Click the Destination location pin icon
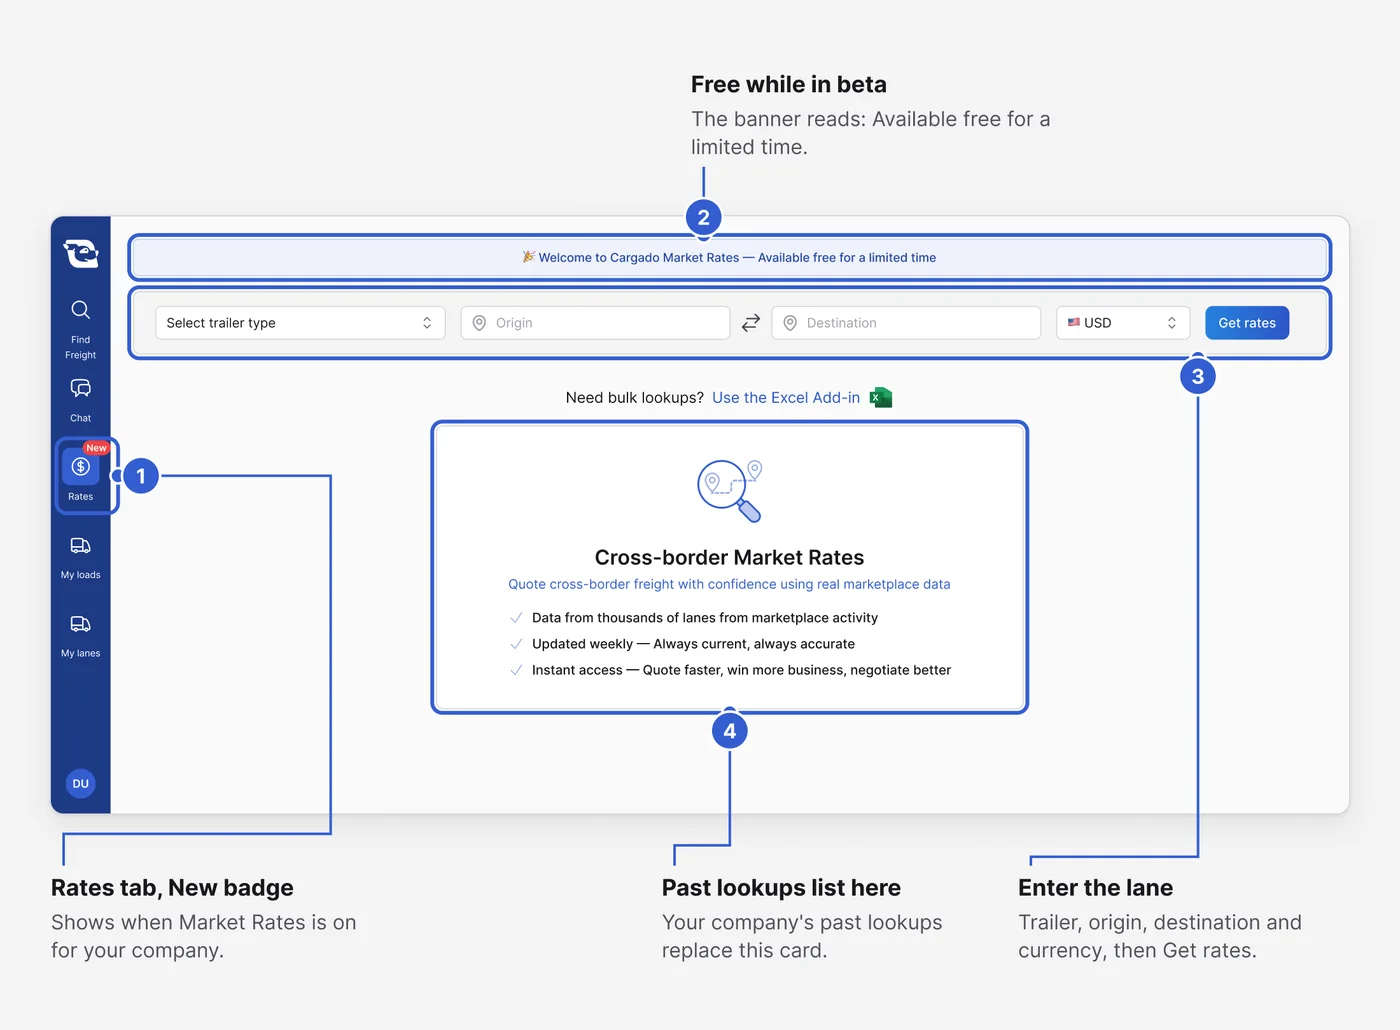1400x1030 pixels. click(x=790, y=323)
